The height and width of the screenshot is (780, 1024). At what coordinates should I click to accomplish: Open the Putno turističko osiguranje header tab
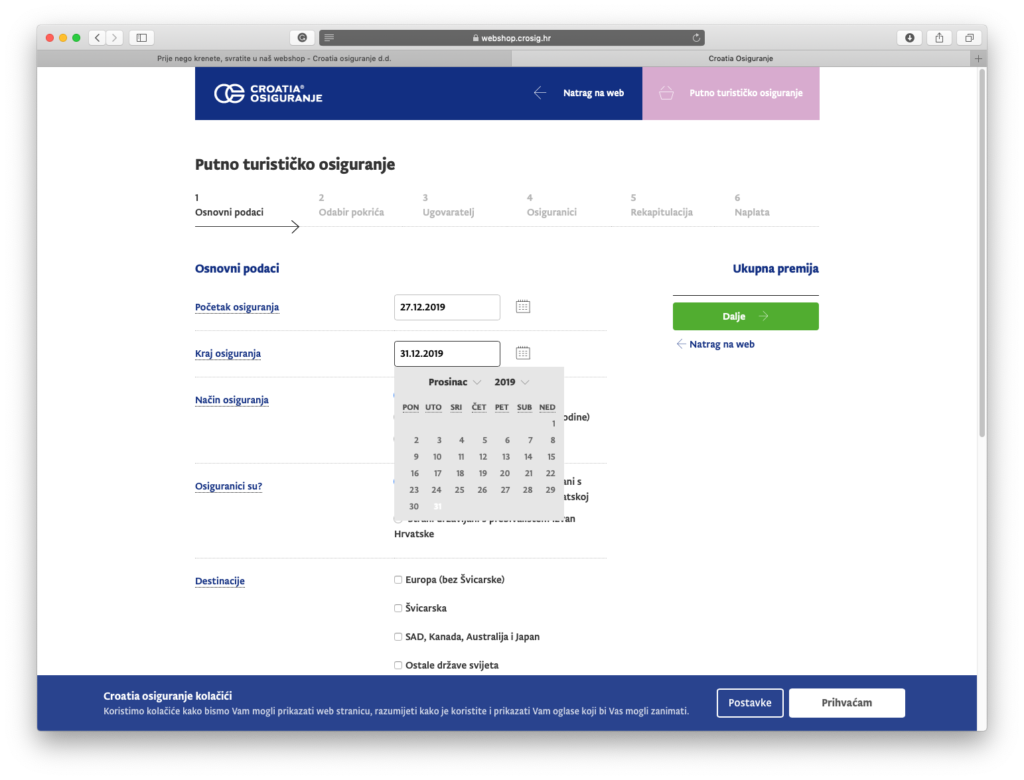pos(731,93)
